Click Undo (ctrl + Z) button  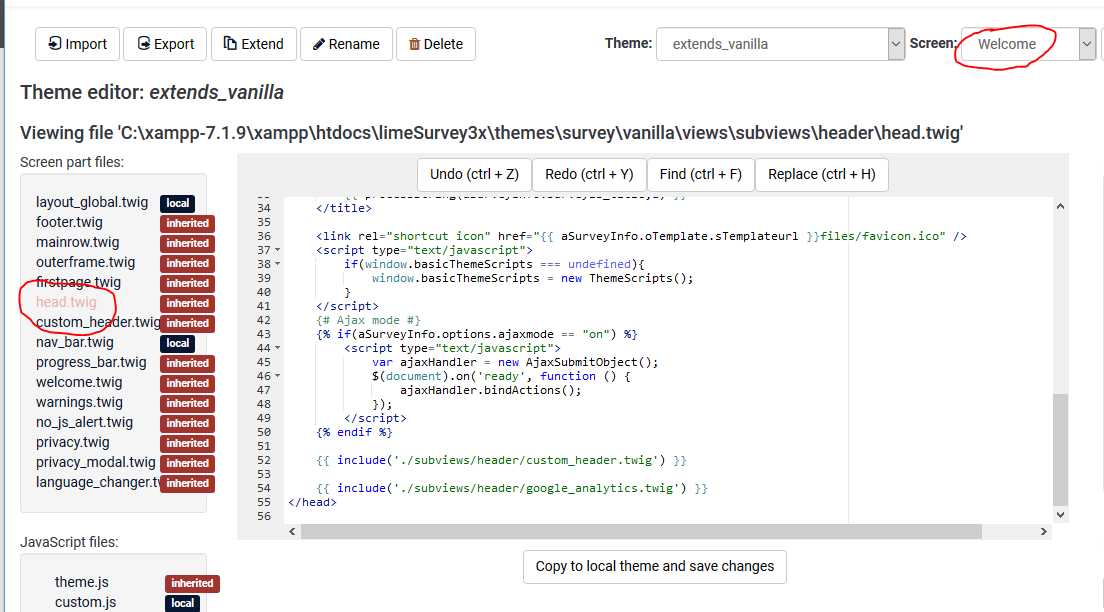pyautogui.click(x=474, y=174)
